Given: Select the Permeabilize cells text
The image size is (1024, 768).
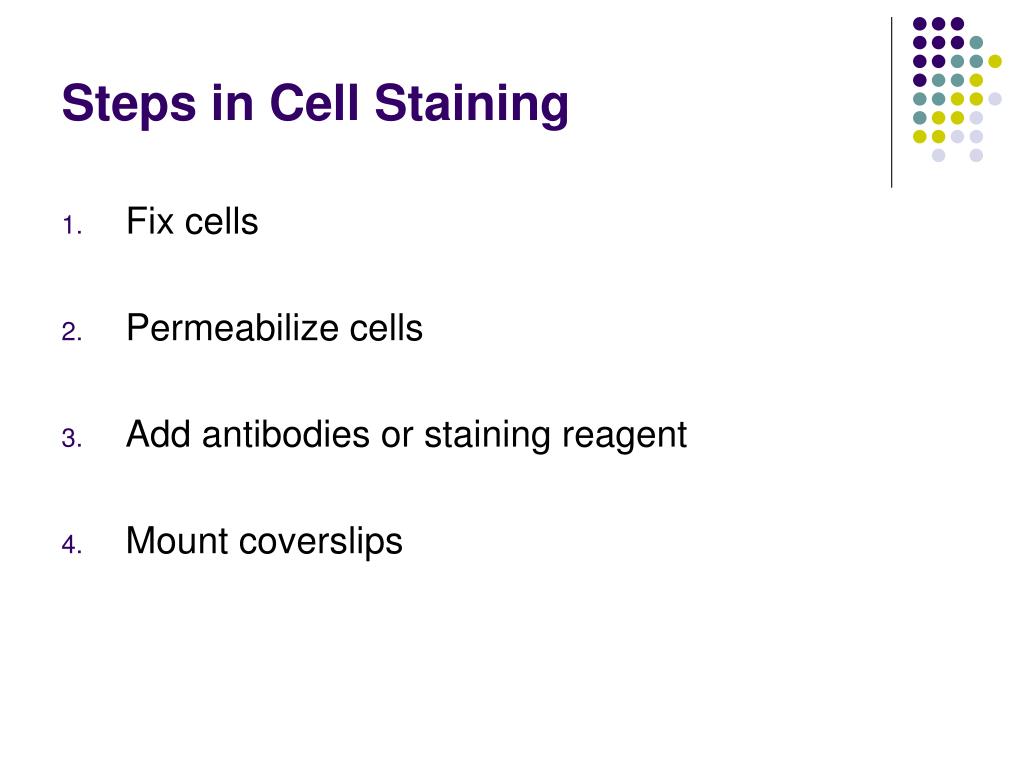Looking at the screenshot, I should (x=274, y=327).
